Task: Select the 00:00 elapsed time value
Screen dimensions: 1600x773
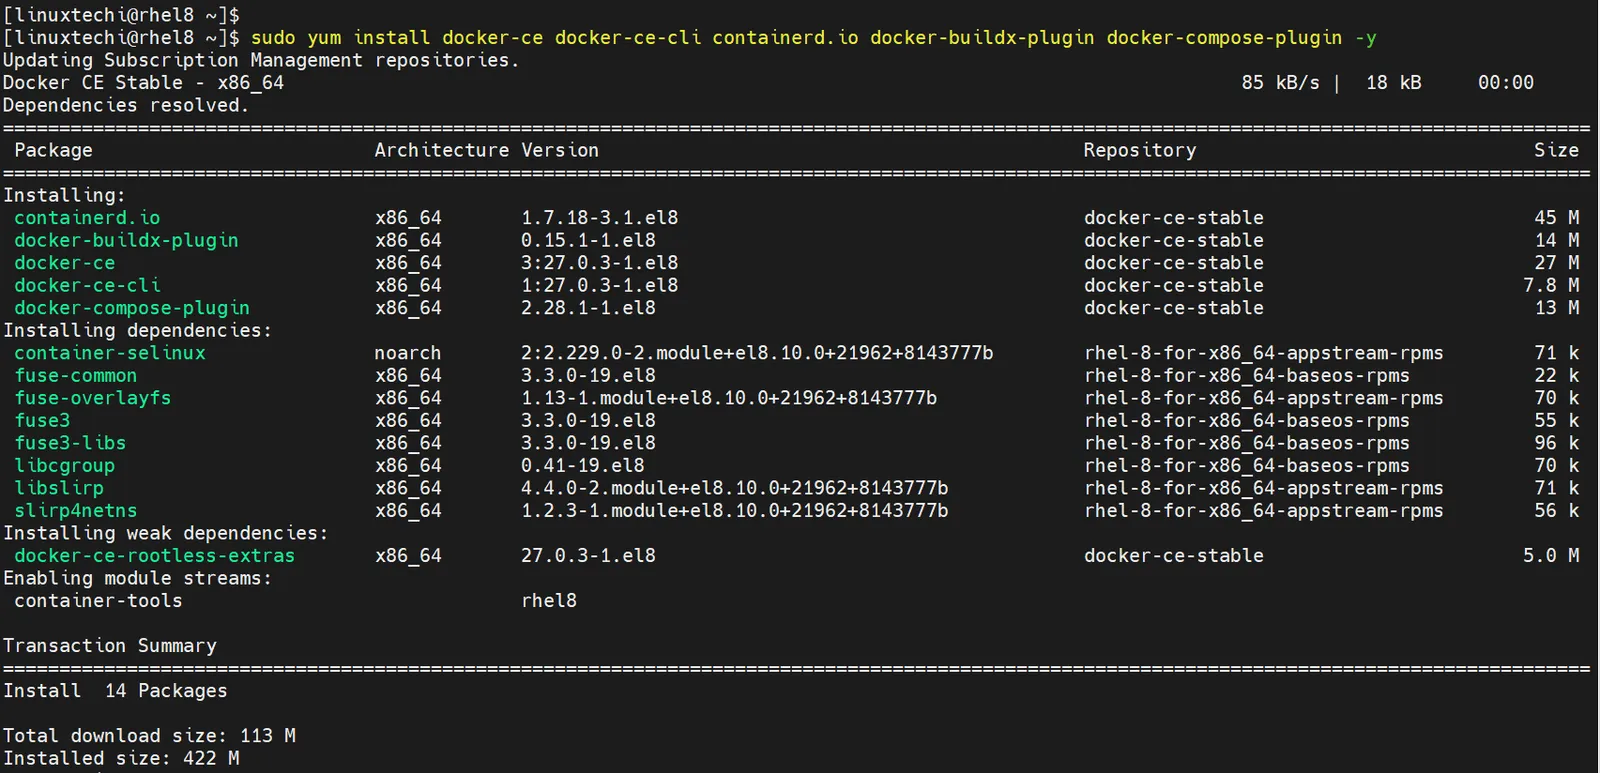Action: click(x=1506, y=83)
